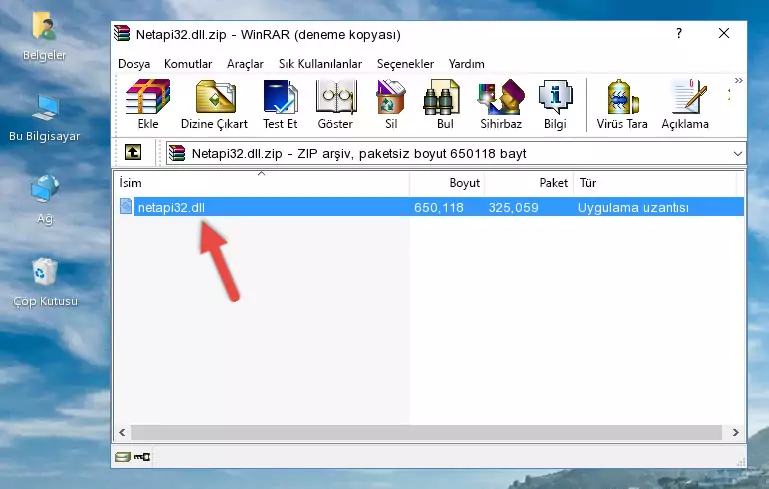
Task: Go up one folder level
Action: [133, 152]
